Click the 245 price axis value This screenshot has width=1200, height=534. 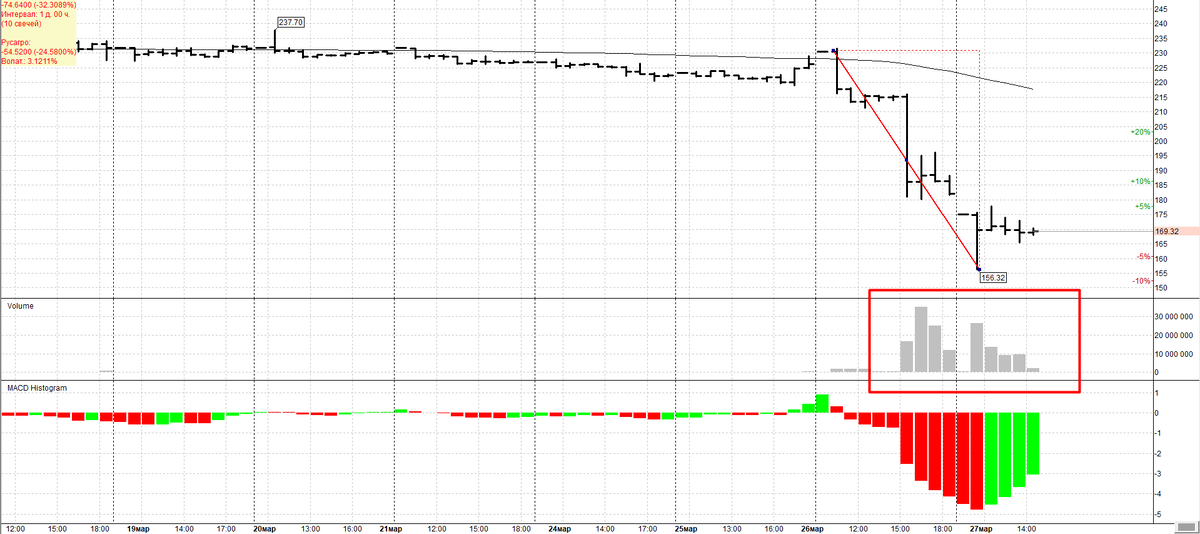coord(1161,9)
